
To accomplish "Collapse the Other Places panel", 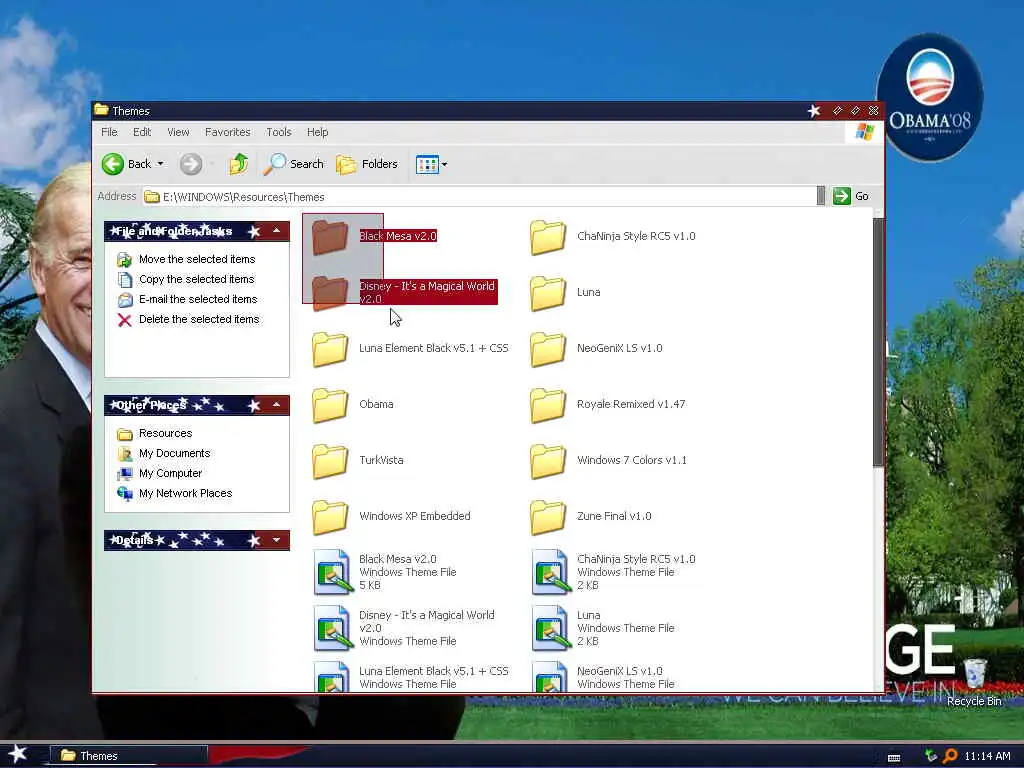I will 277,405.
